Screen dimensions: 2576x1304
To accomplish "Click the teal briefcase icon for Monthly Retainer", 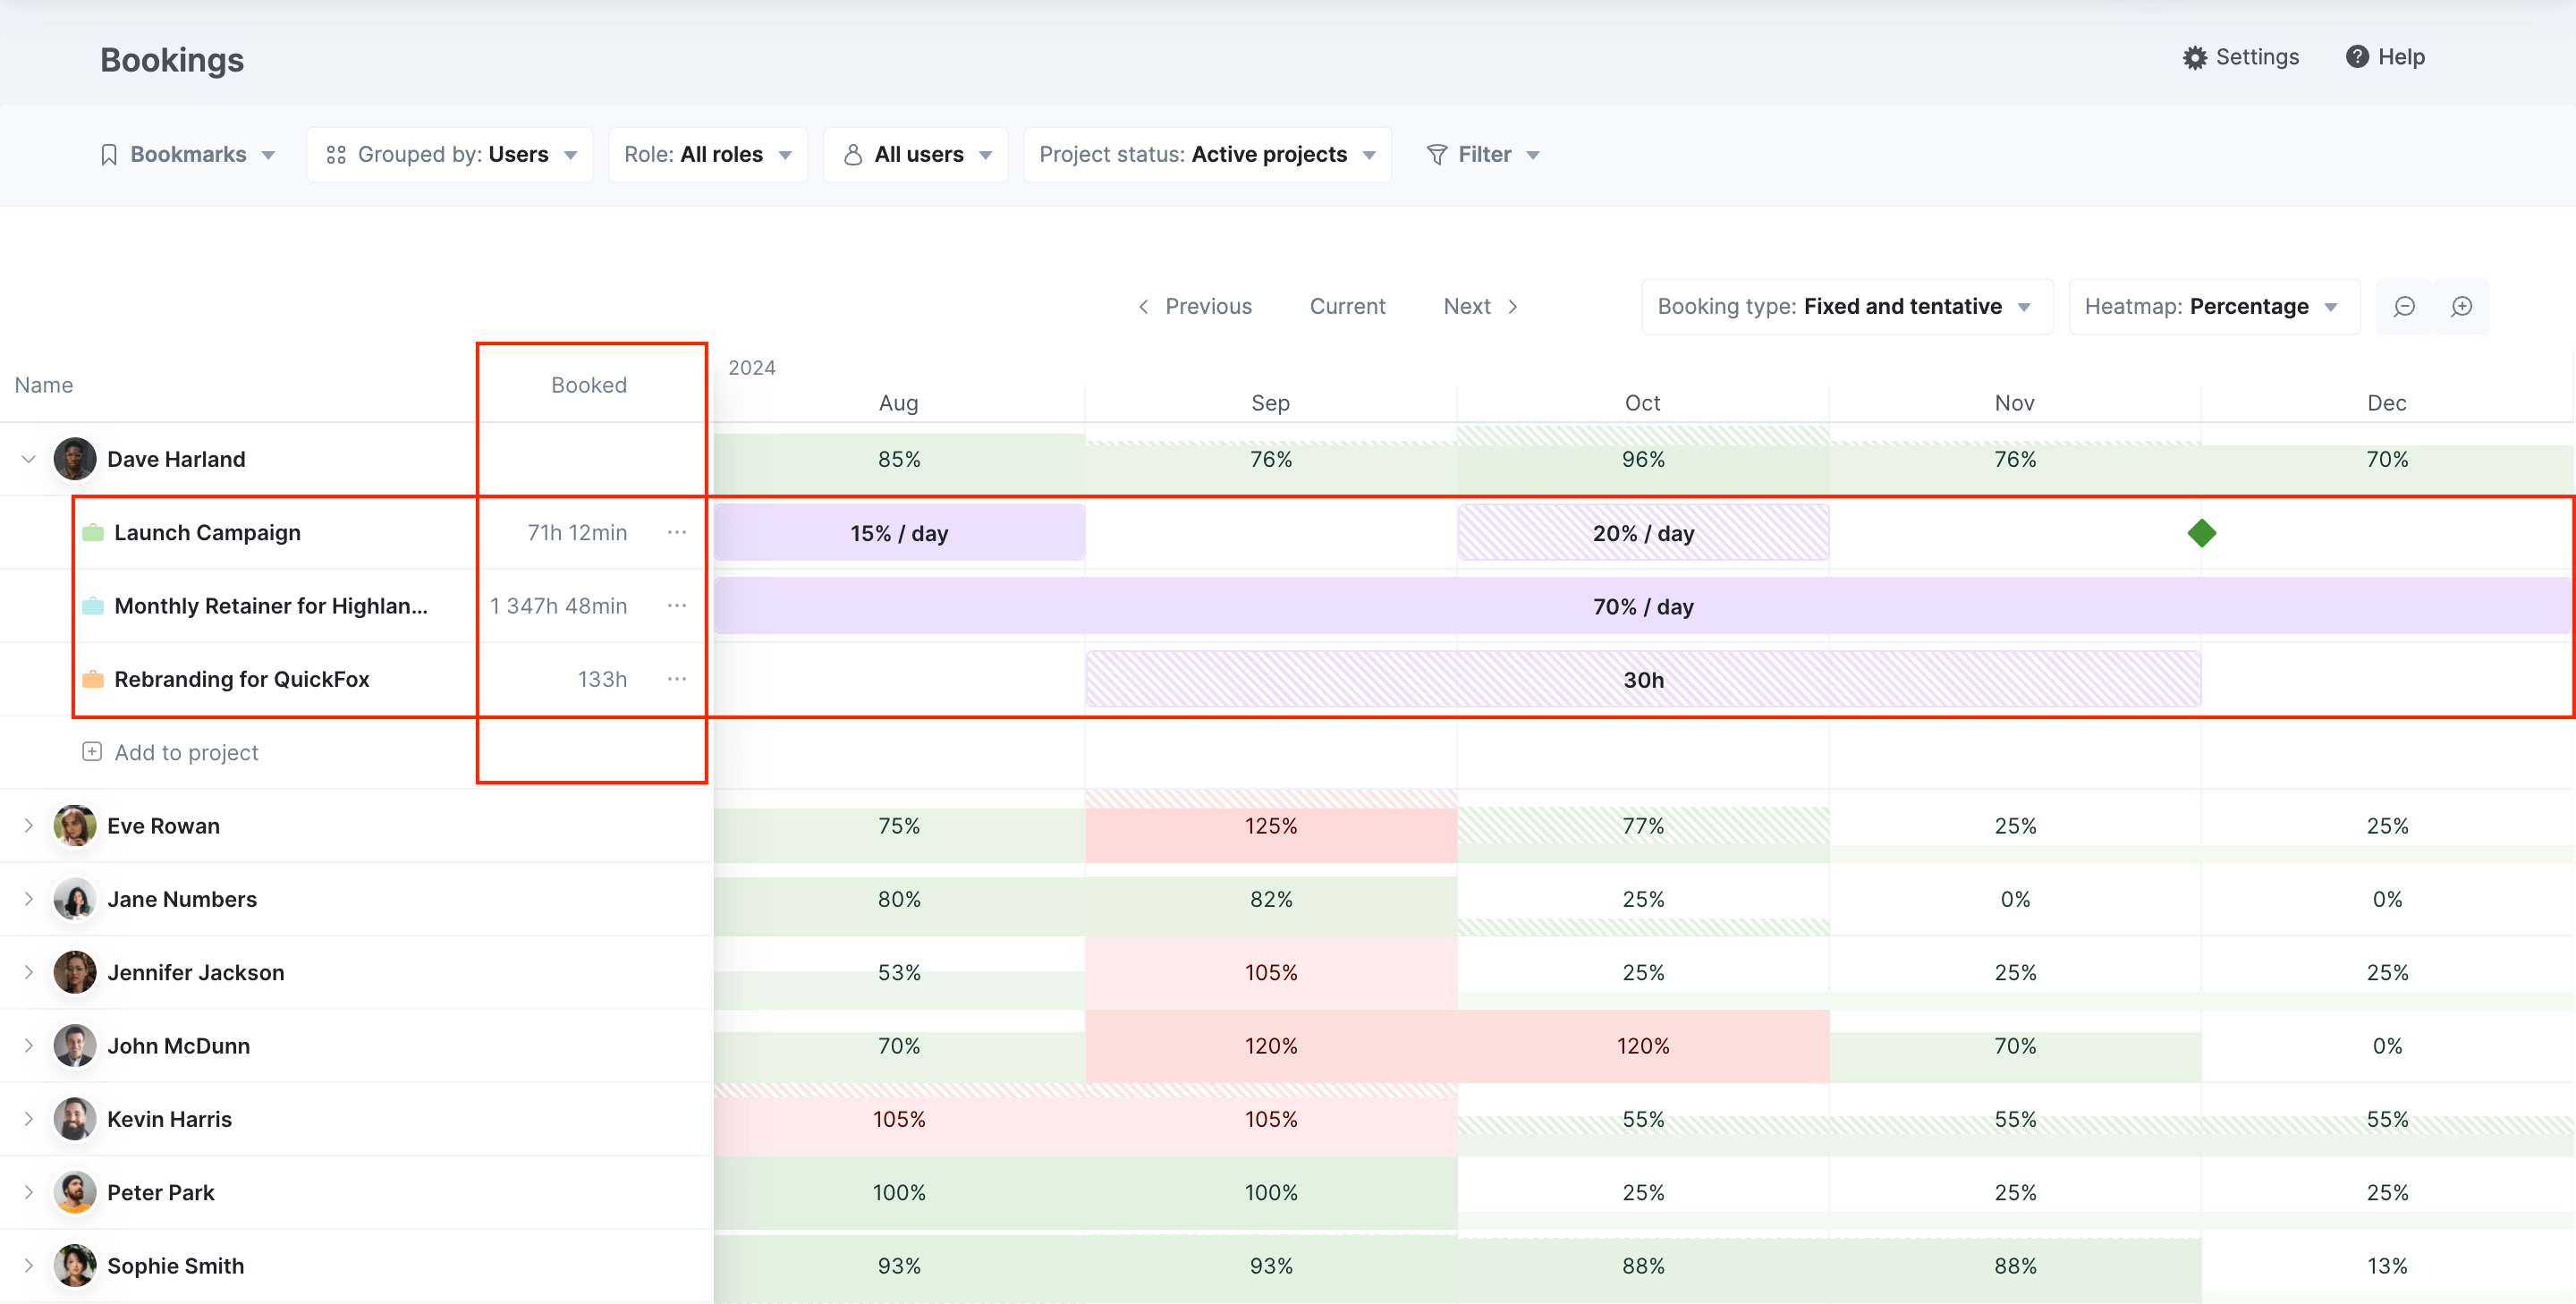I will [92, 605].
